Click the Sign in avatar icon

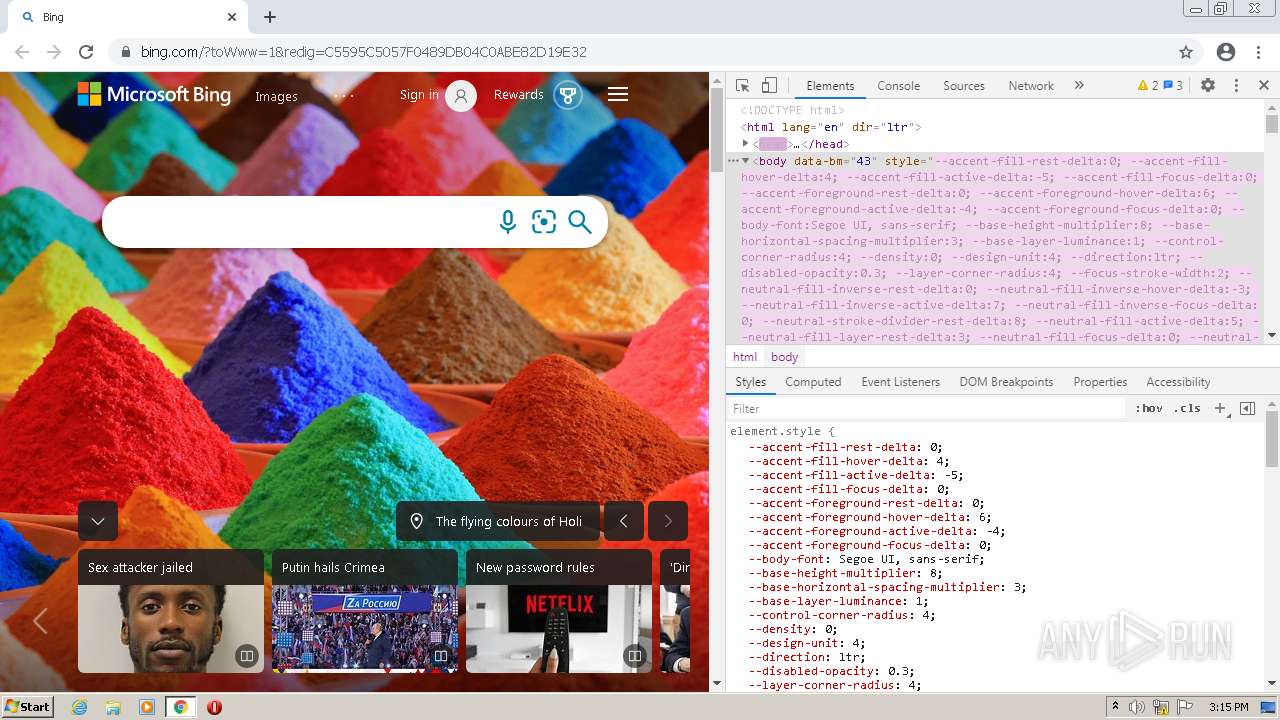point(461,96)
